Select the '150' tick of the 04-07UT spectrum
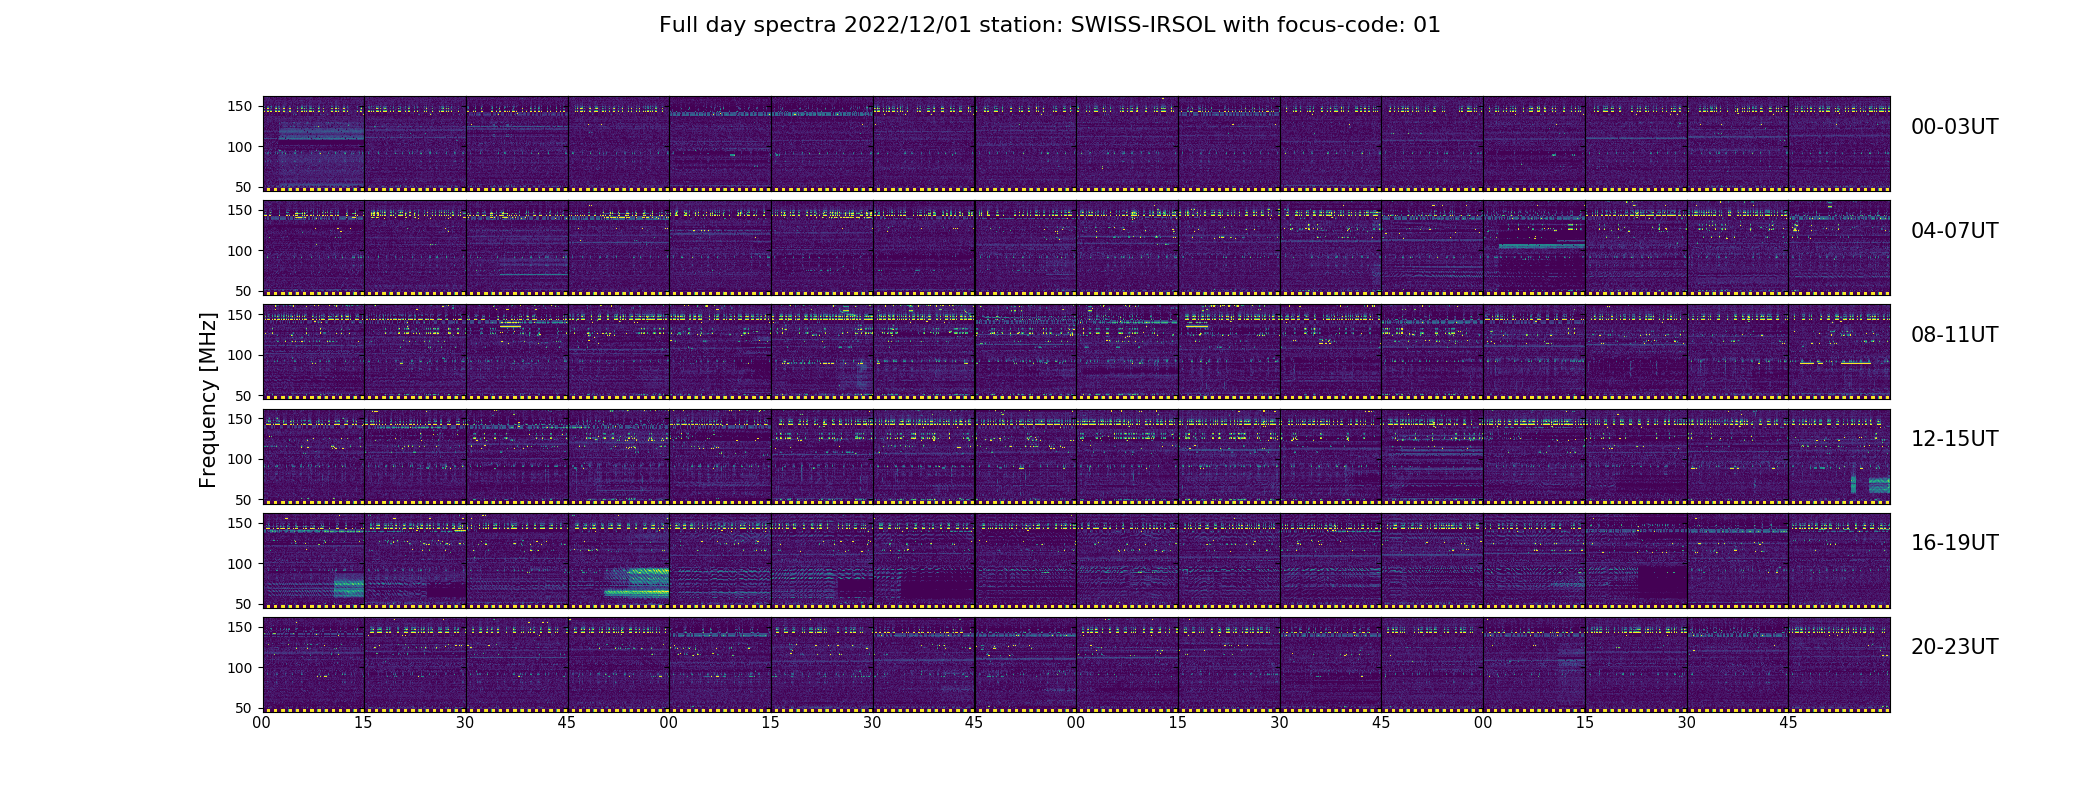 click(x=240, y=210)
